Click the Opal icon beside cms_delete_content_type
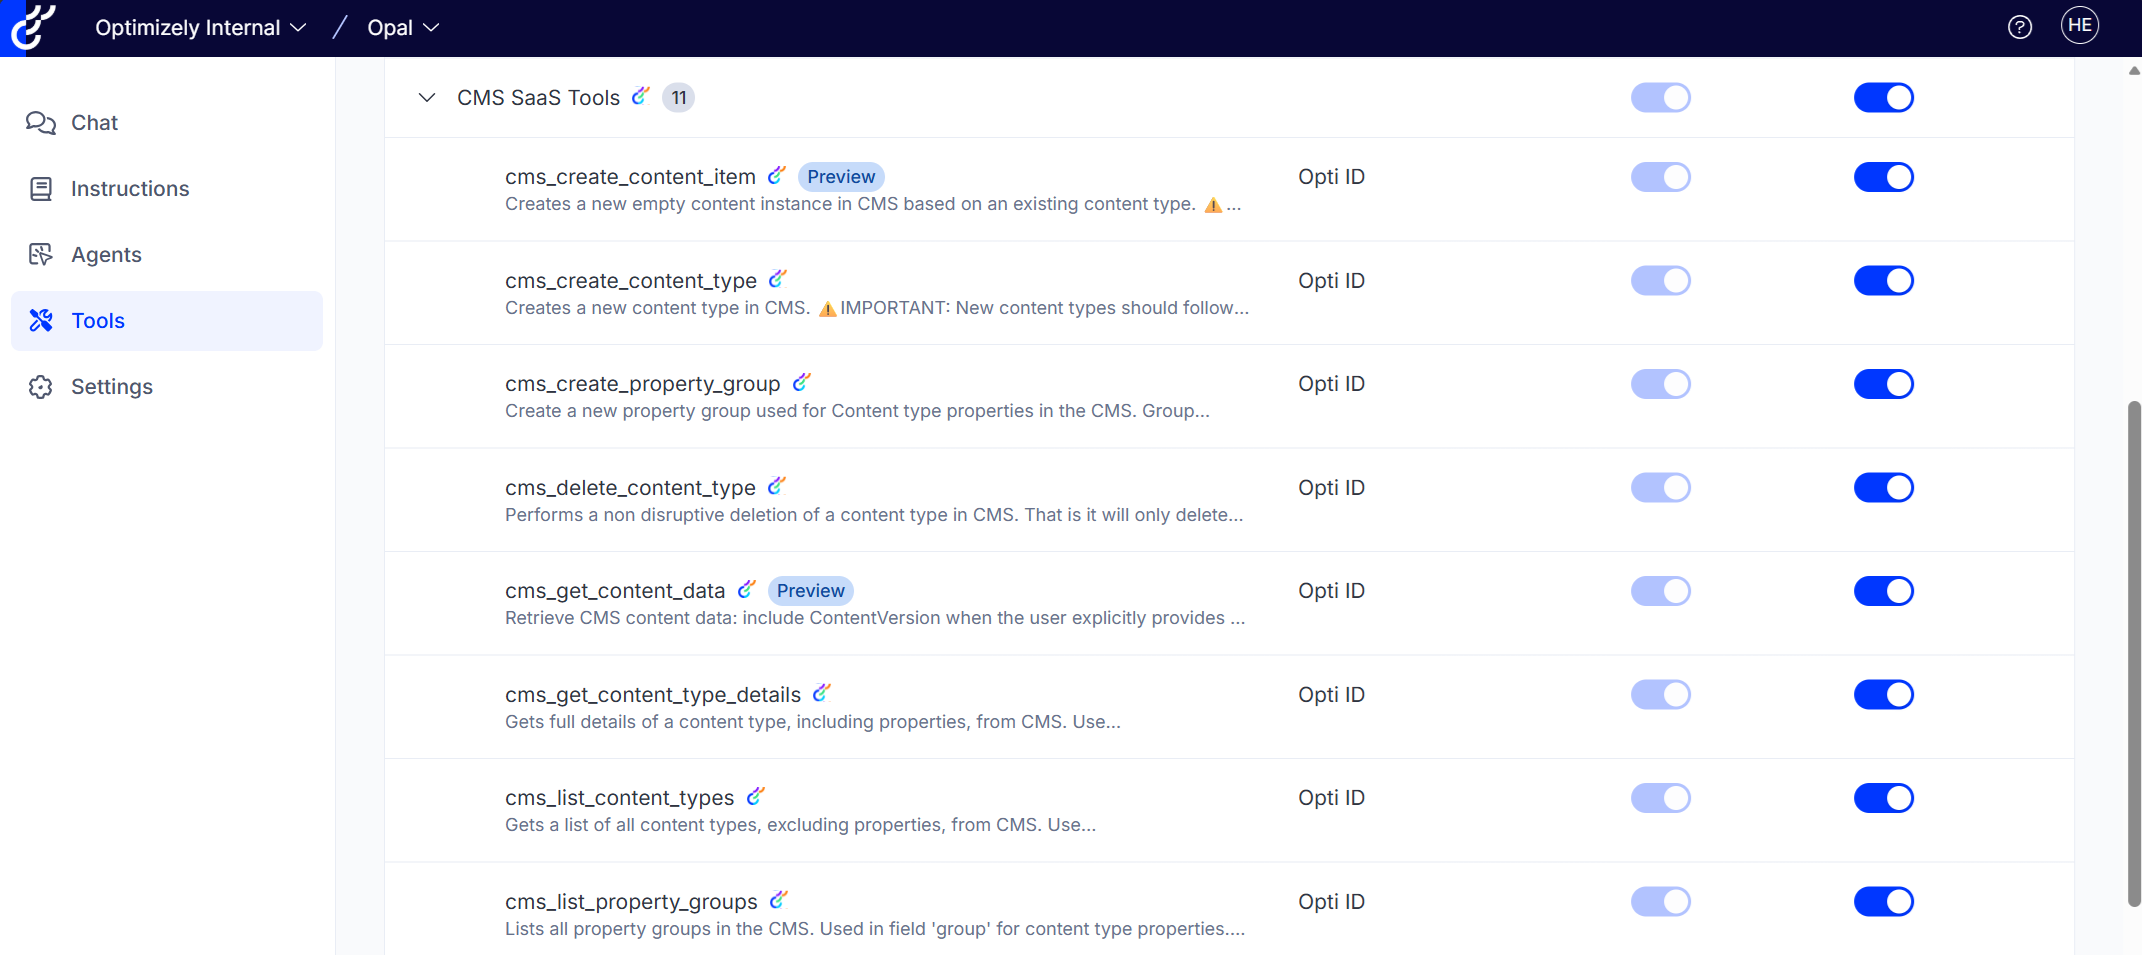 776,487
